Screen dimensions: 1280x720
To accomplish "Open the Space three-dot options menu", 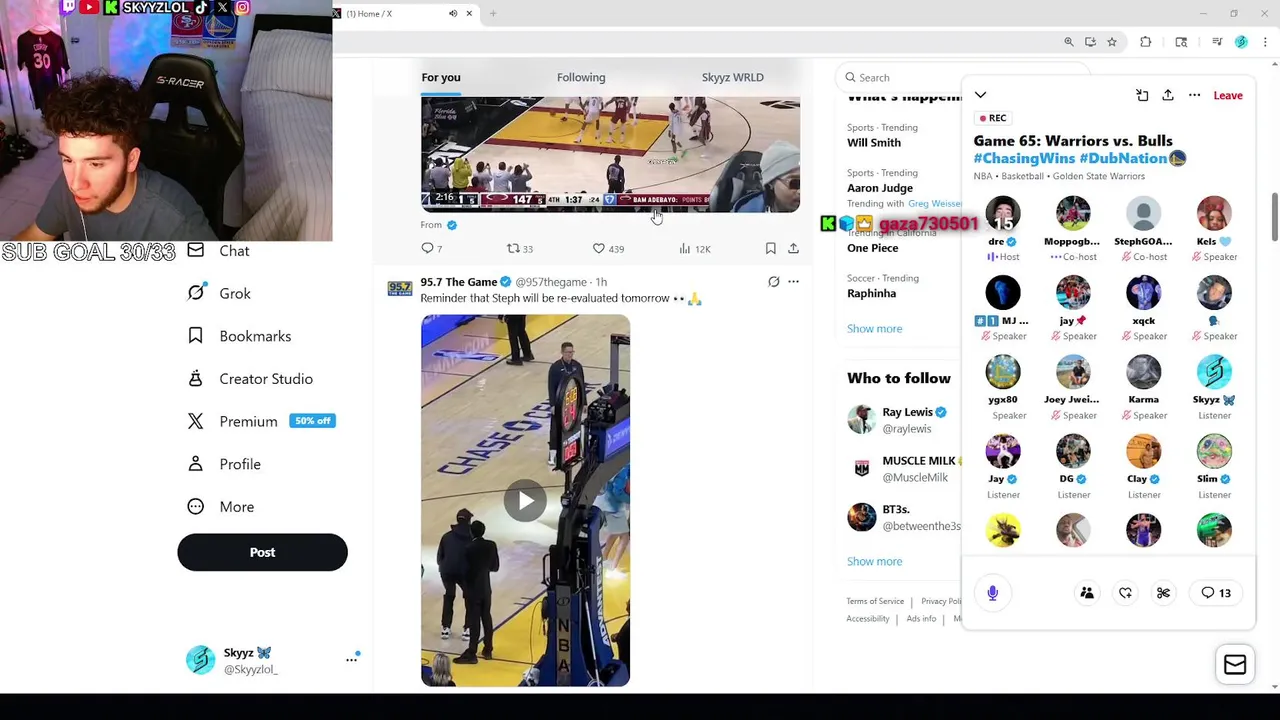I will (x=1194, y=95).
